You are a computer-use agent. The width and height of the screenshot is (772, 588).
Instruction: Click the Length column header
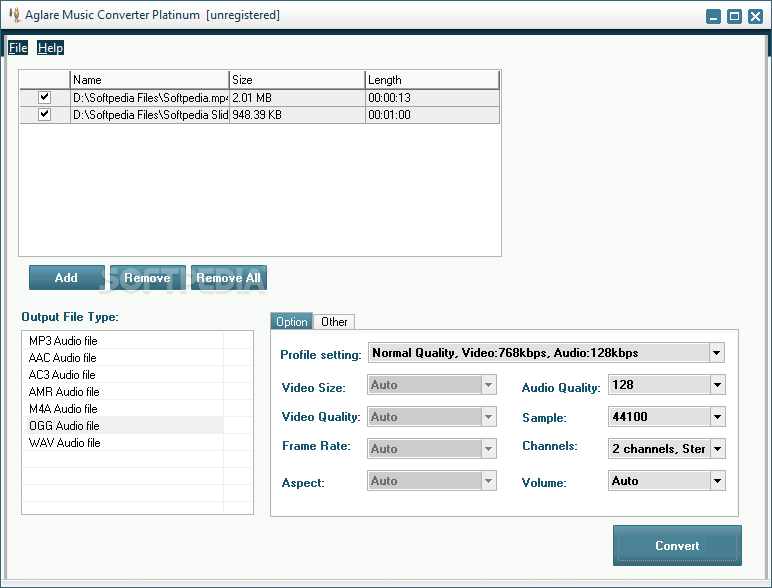point(432,80)
